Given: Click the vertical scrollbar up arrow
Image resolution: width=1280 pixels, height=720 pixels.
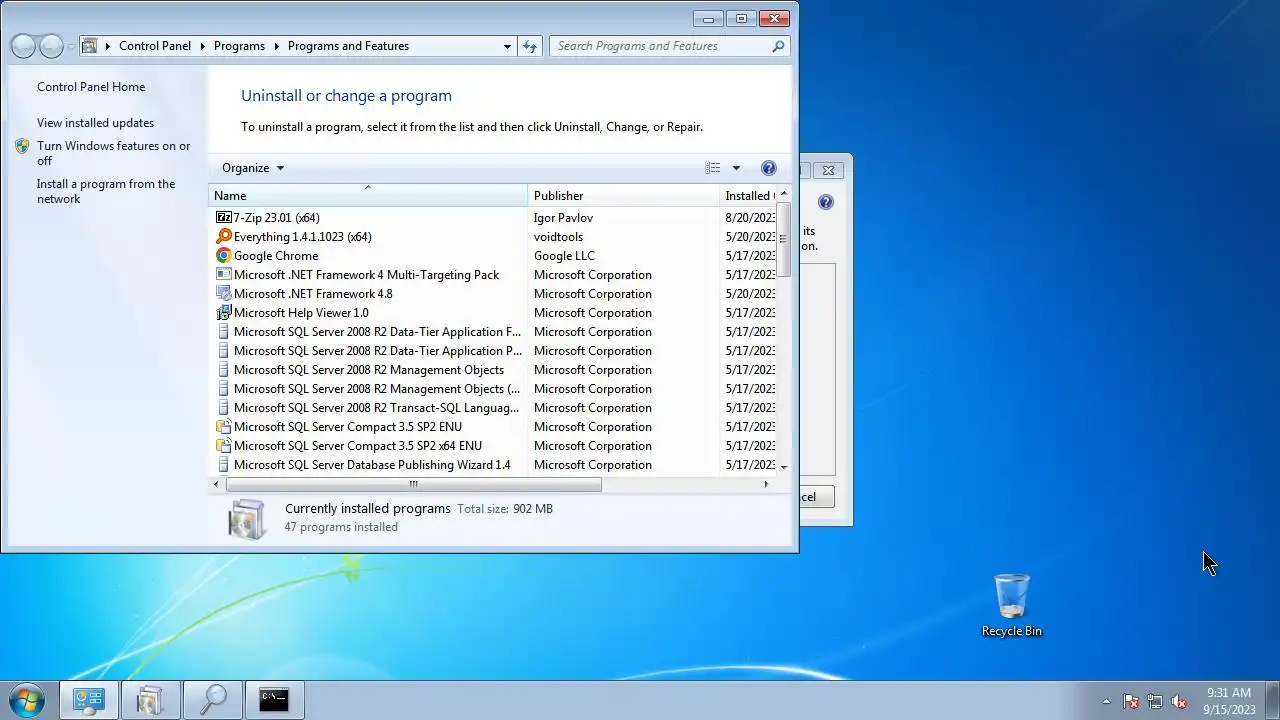Looking at the screenshot, I should (783, 193).
